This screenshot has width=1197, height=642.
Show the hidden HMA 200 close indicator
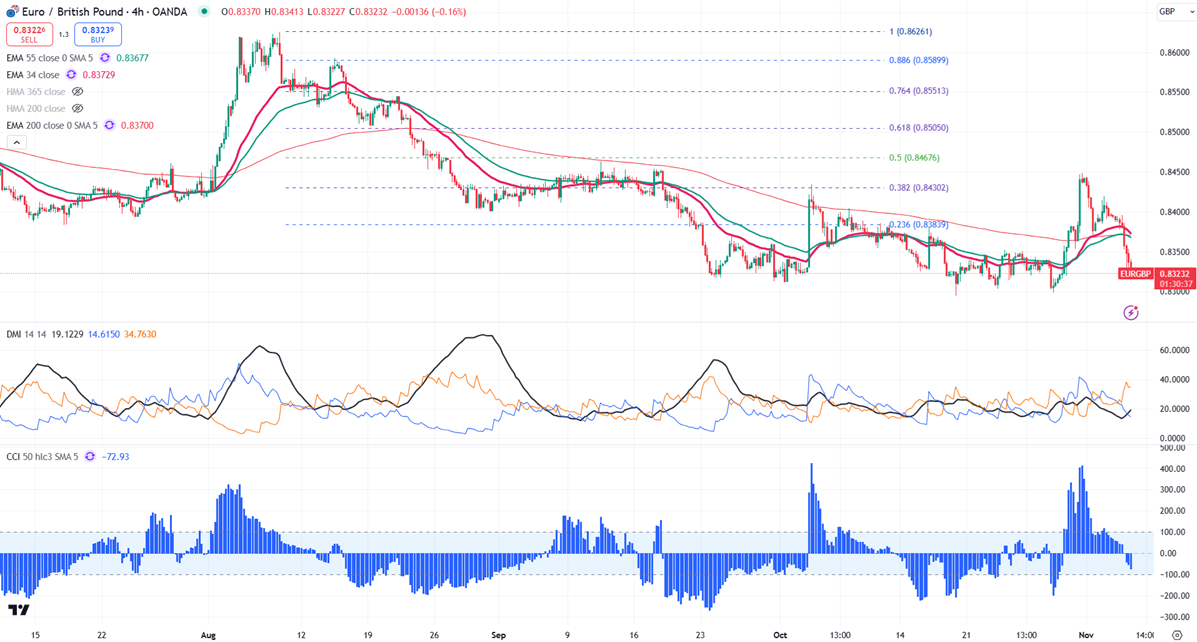click(78, 108)
